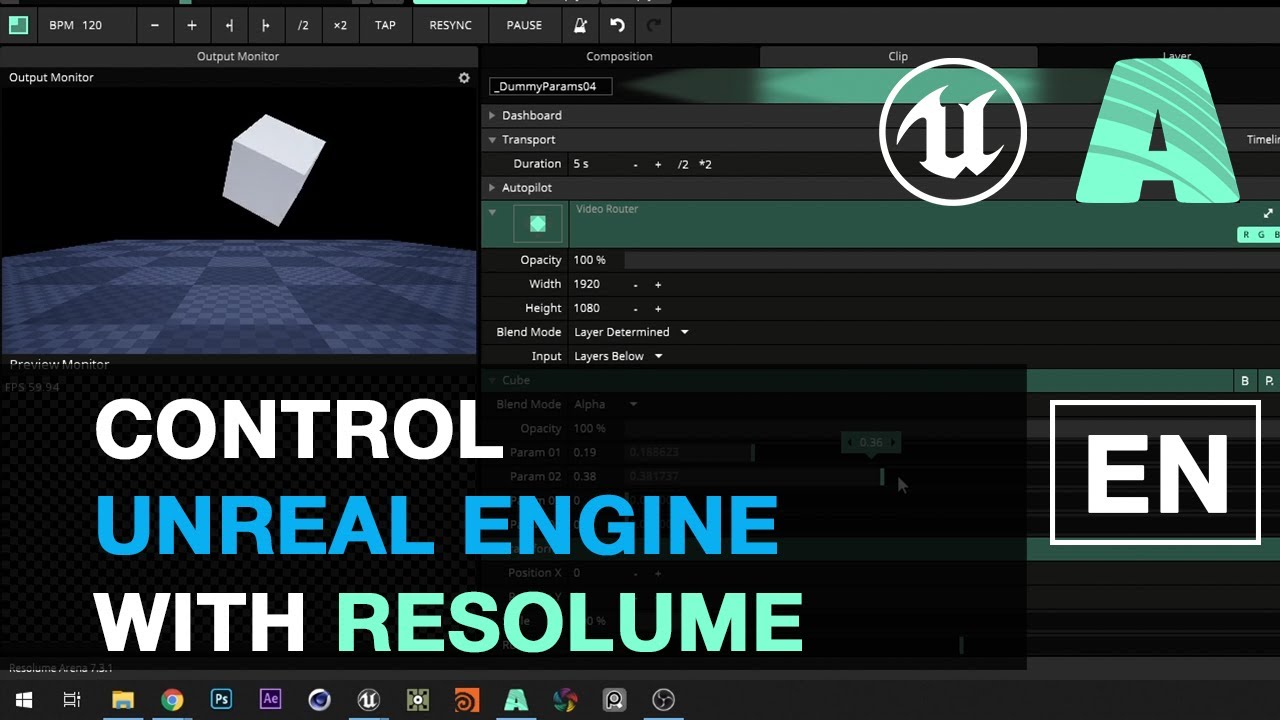Click the greyed redo arrow icon
Viewport: 1280px width, 720px height.
(x=655, y=25)
